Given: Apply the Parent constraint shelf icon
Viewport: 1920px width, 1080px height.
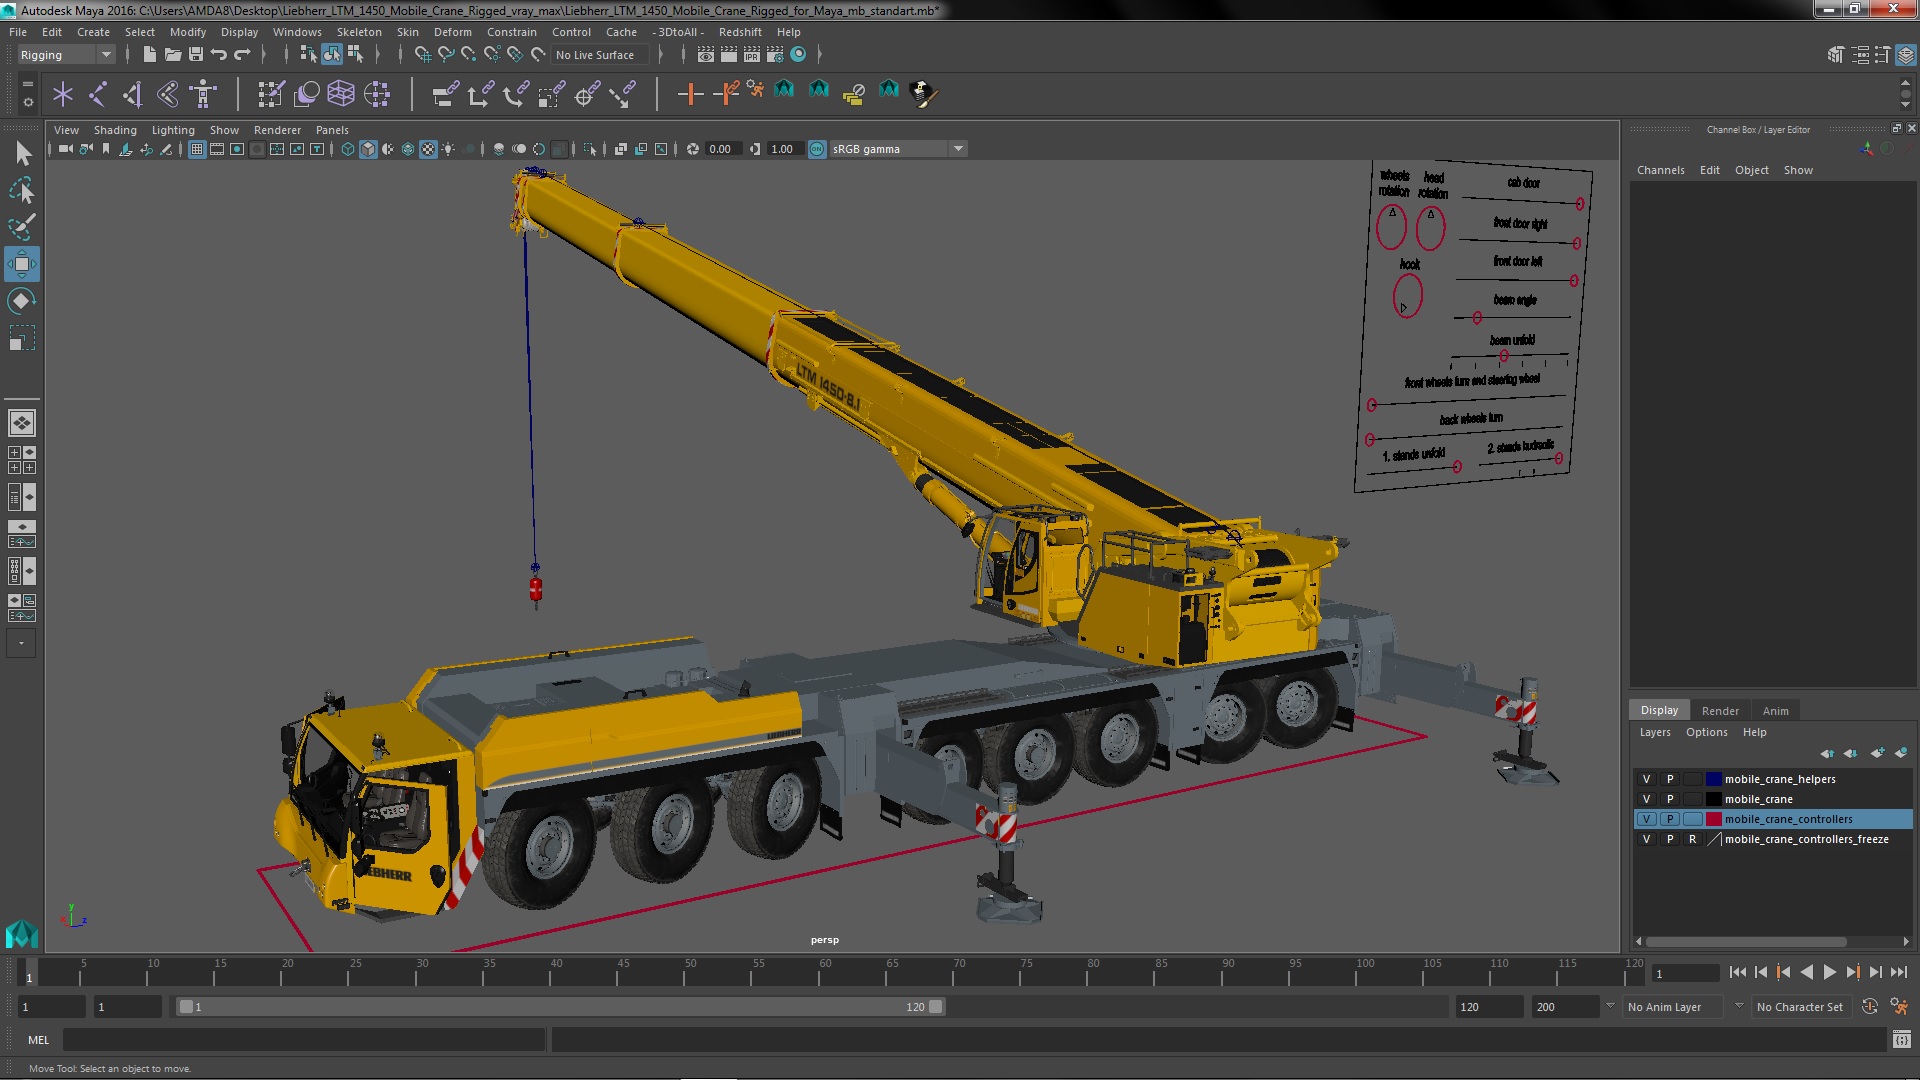Looking at the screenshot, I should coord(445,94).
